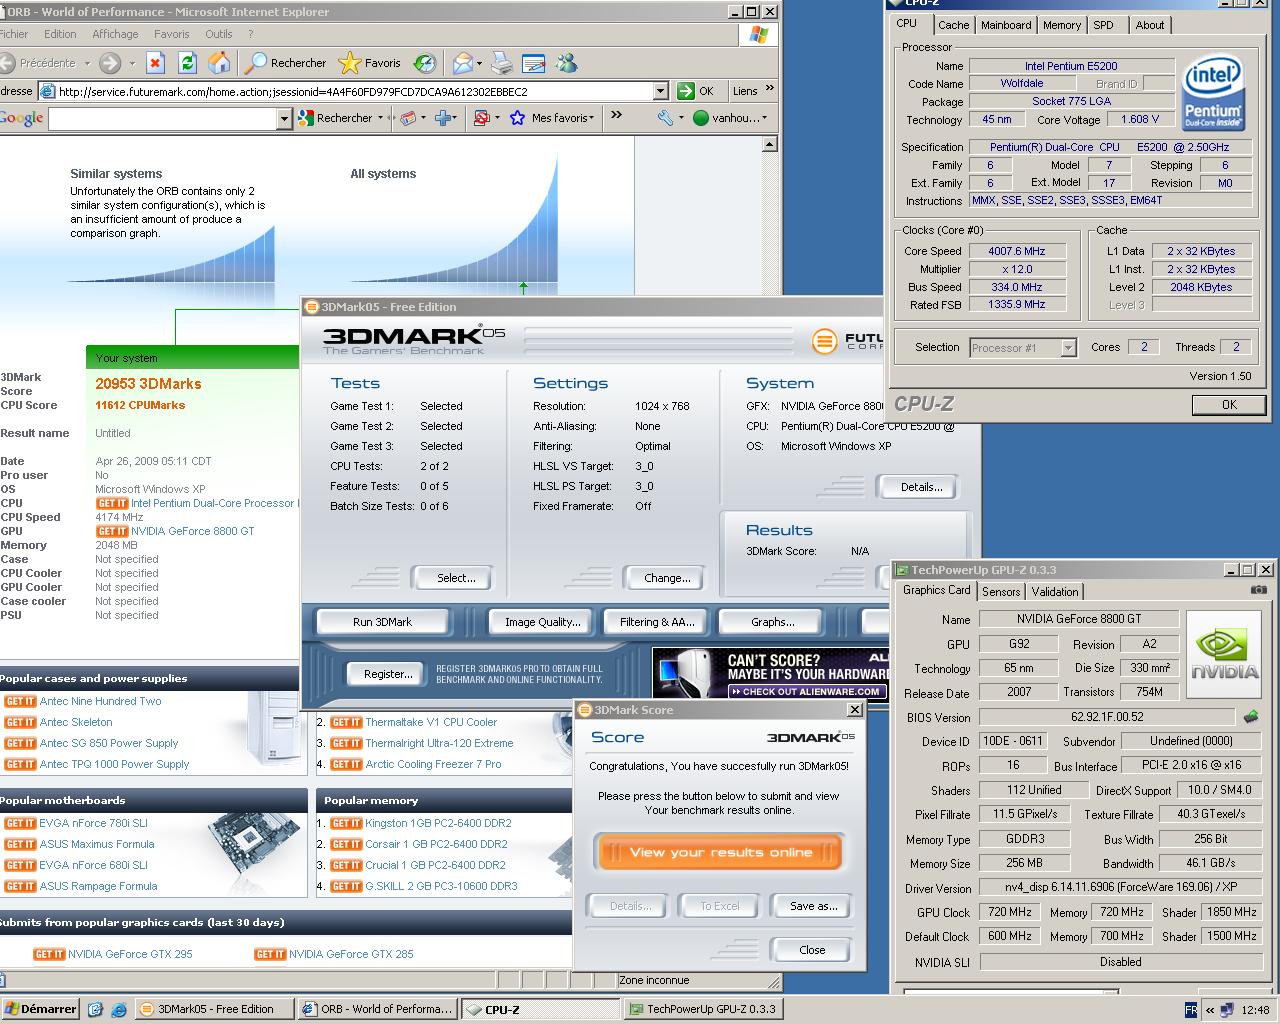Refresh the page in Internet Explorer
This screenshot has height=1024, width=1280.
pos(187,63)
